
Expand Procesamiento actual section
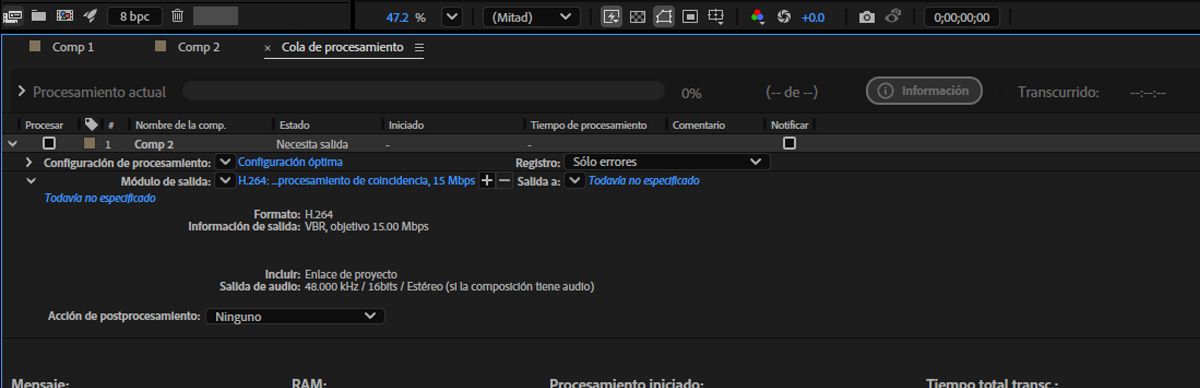(x=22, y=92)
